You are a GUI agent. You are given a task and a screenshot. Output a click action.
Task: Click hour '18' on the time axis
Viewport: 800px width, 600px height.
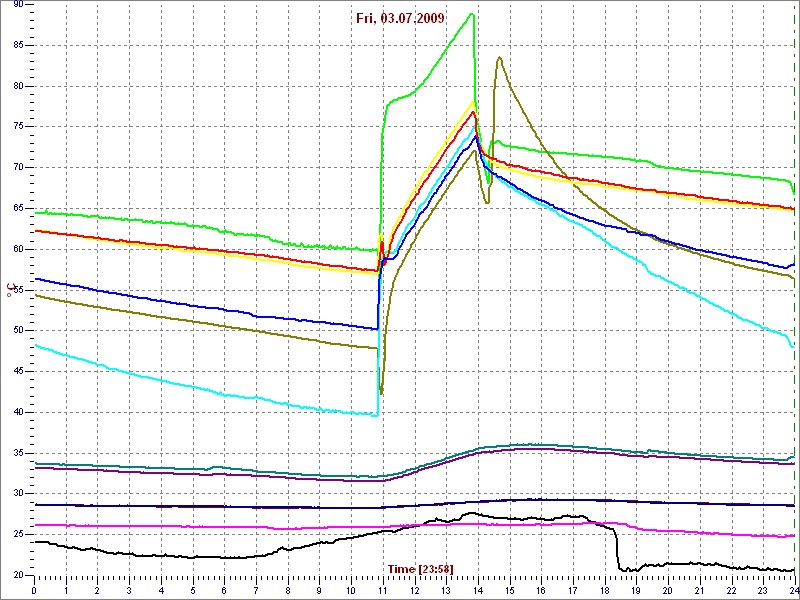[x=605, y=589]
